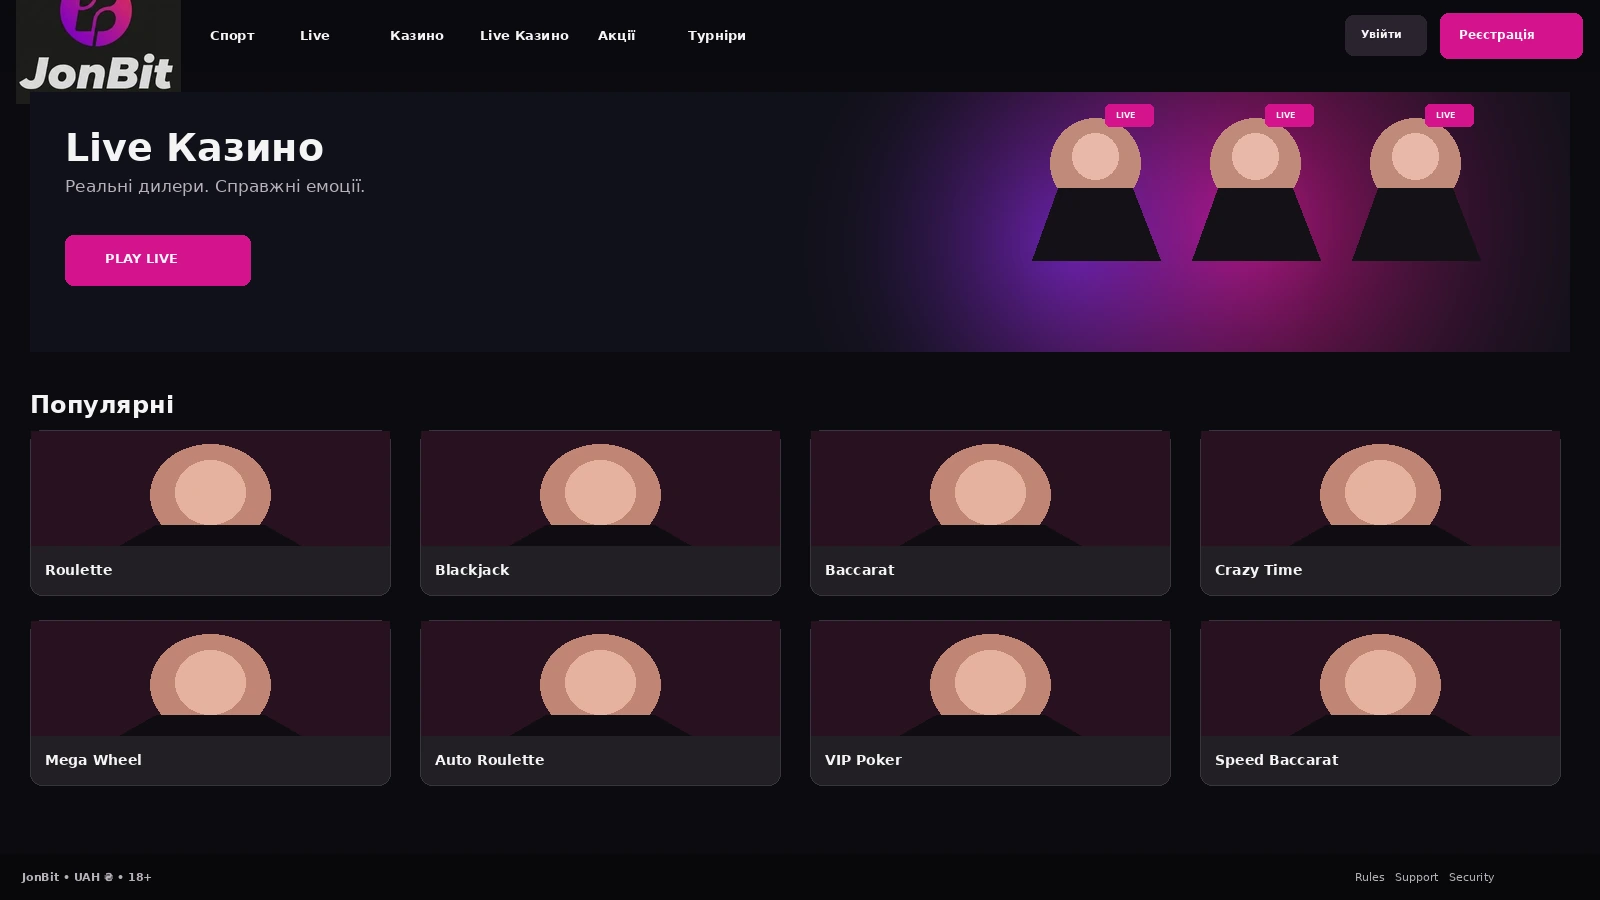
Task: Open the Roulette game thumbnail
Action: pyautogui.click(x=210, y=488)
